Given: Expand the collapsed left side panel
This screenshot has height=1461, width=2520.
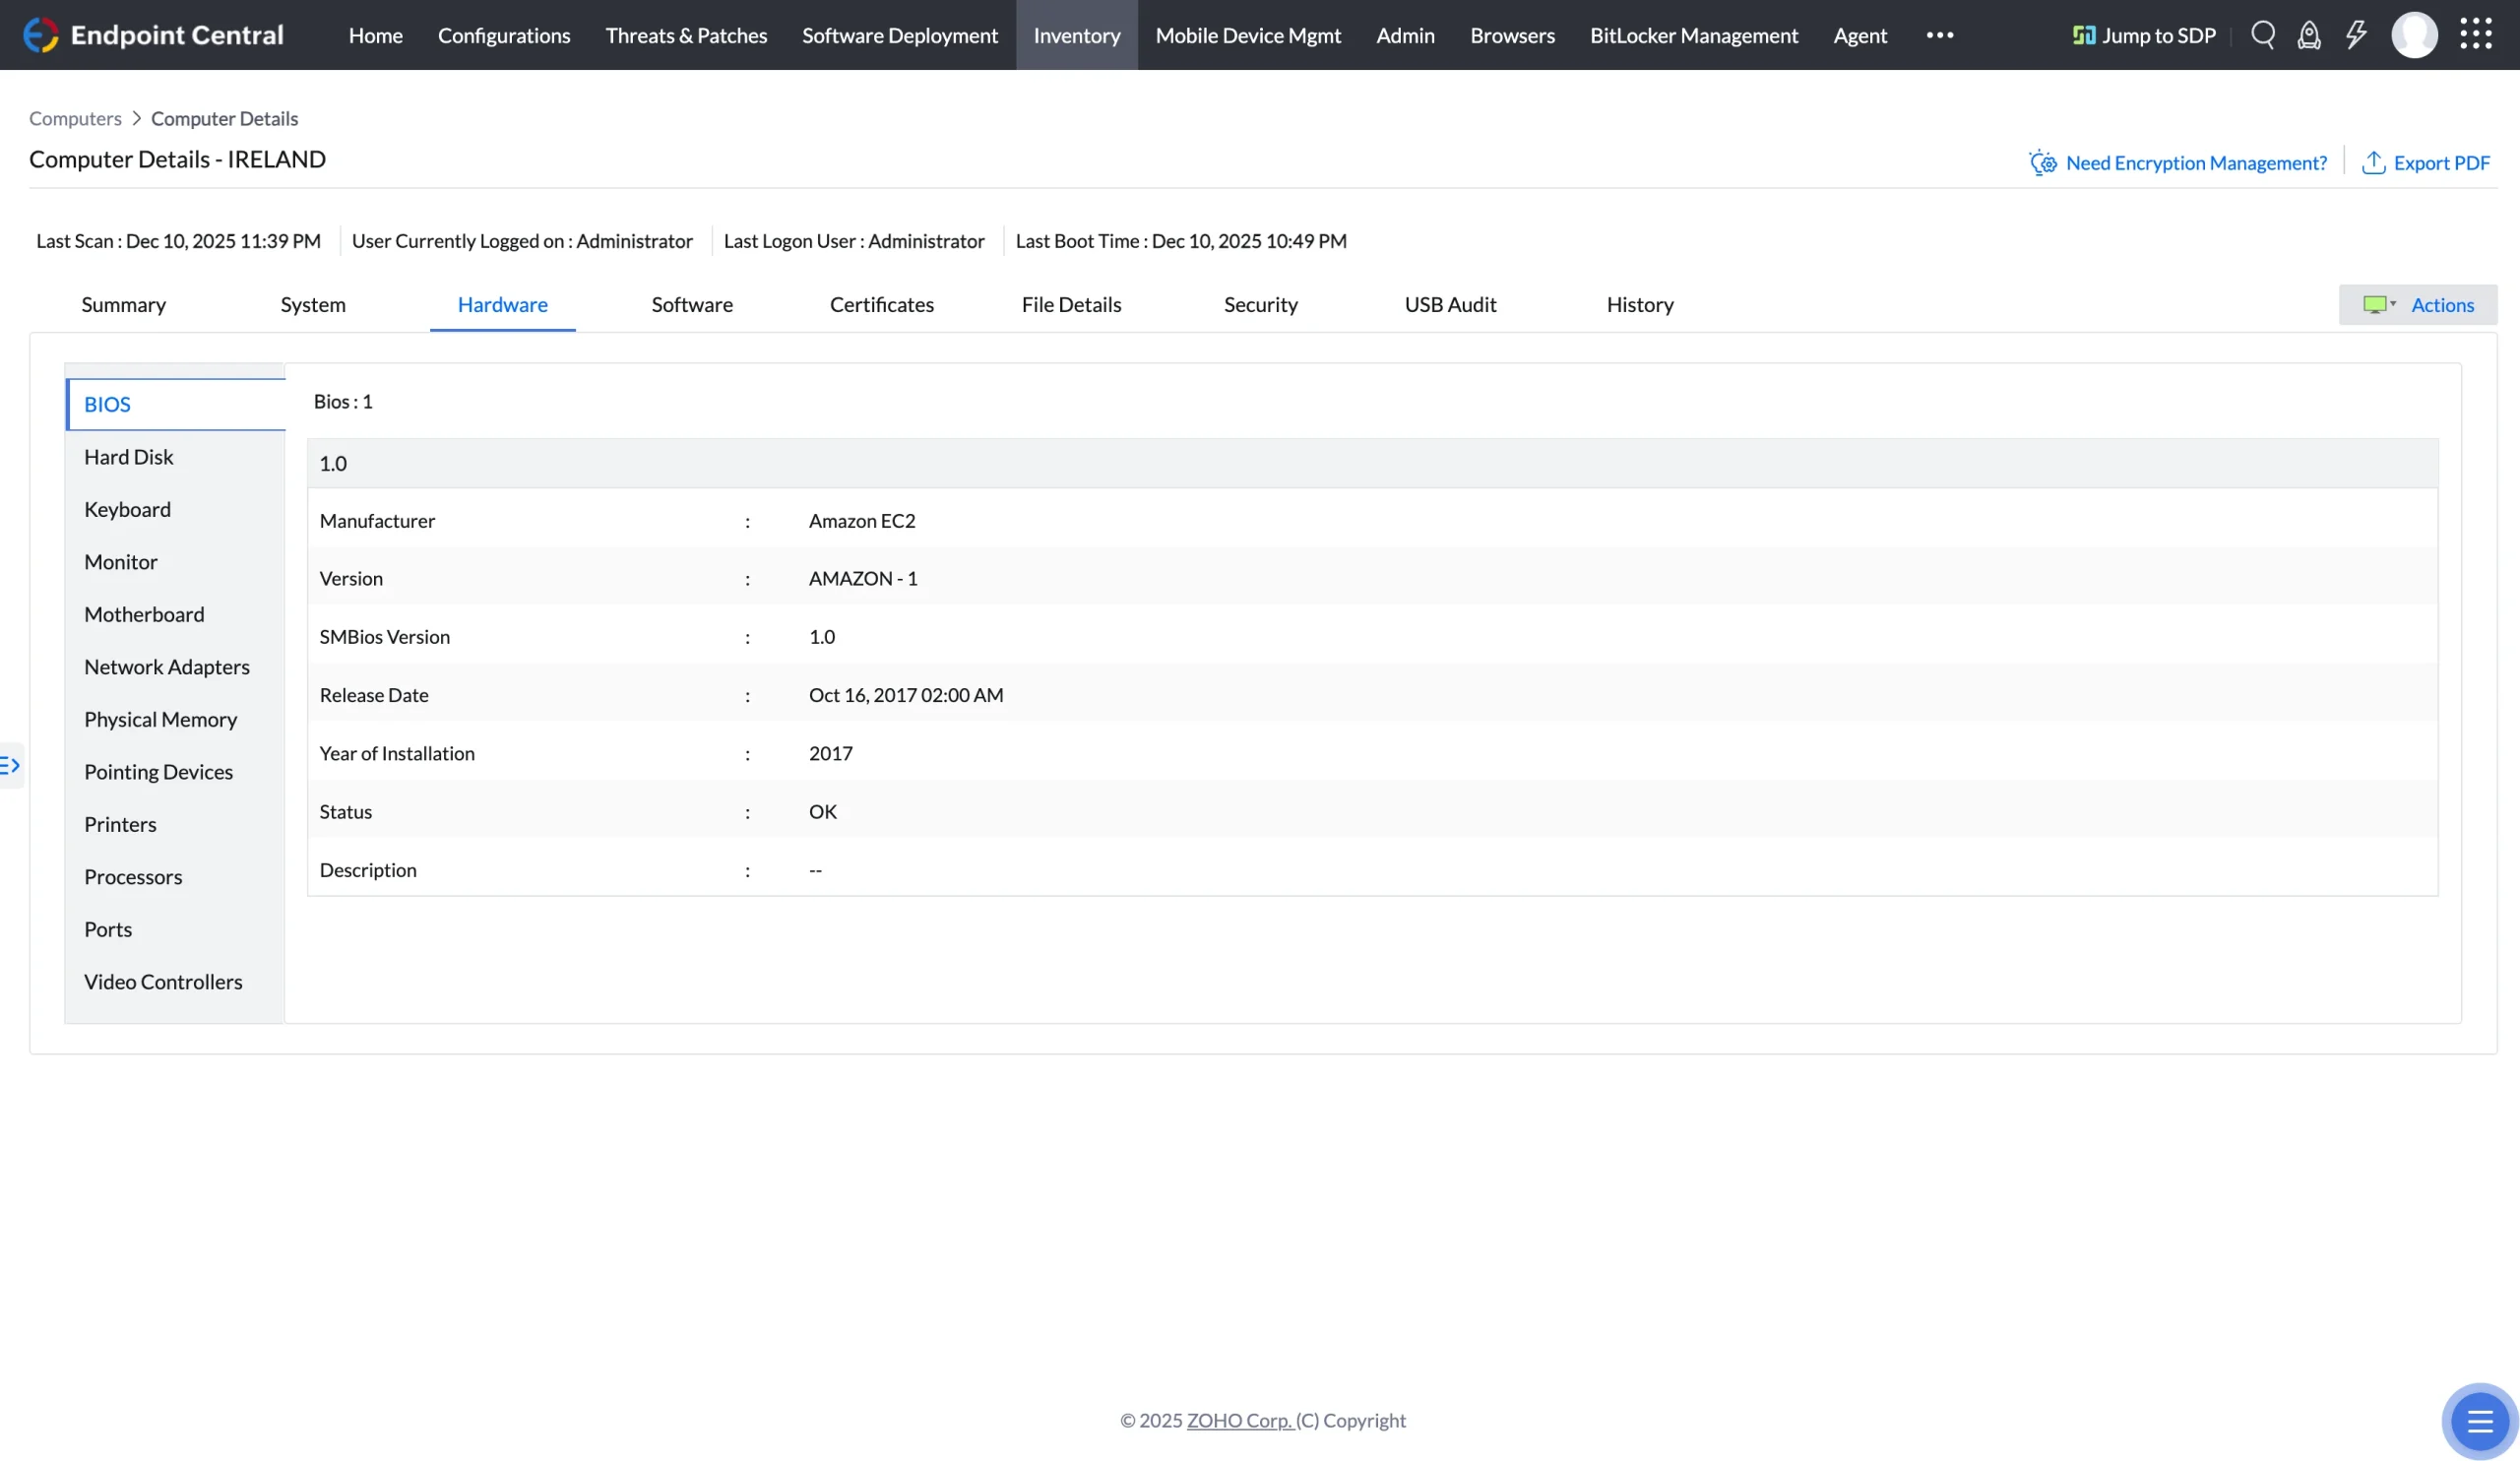Looking at the screenshot, I should tap(10, 765).
